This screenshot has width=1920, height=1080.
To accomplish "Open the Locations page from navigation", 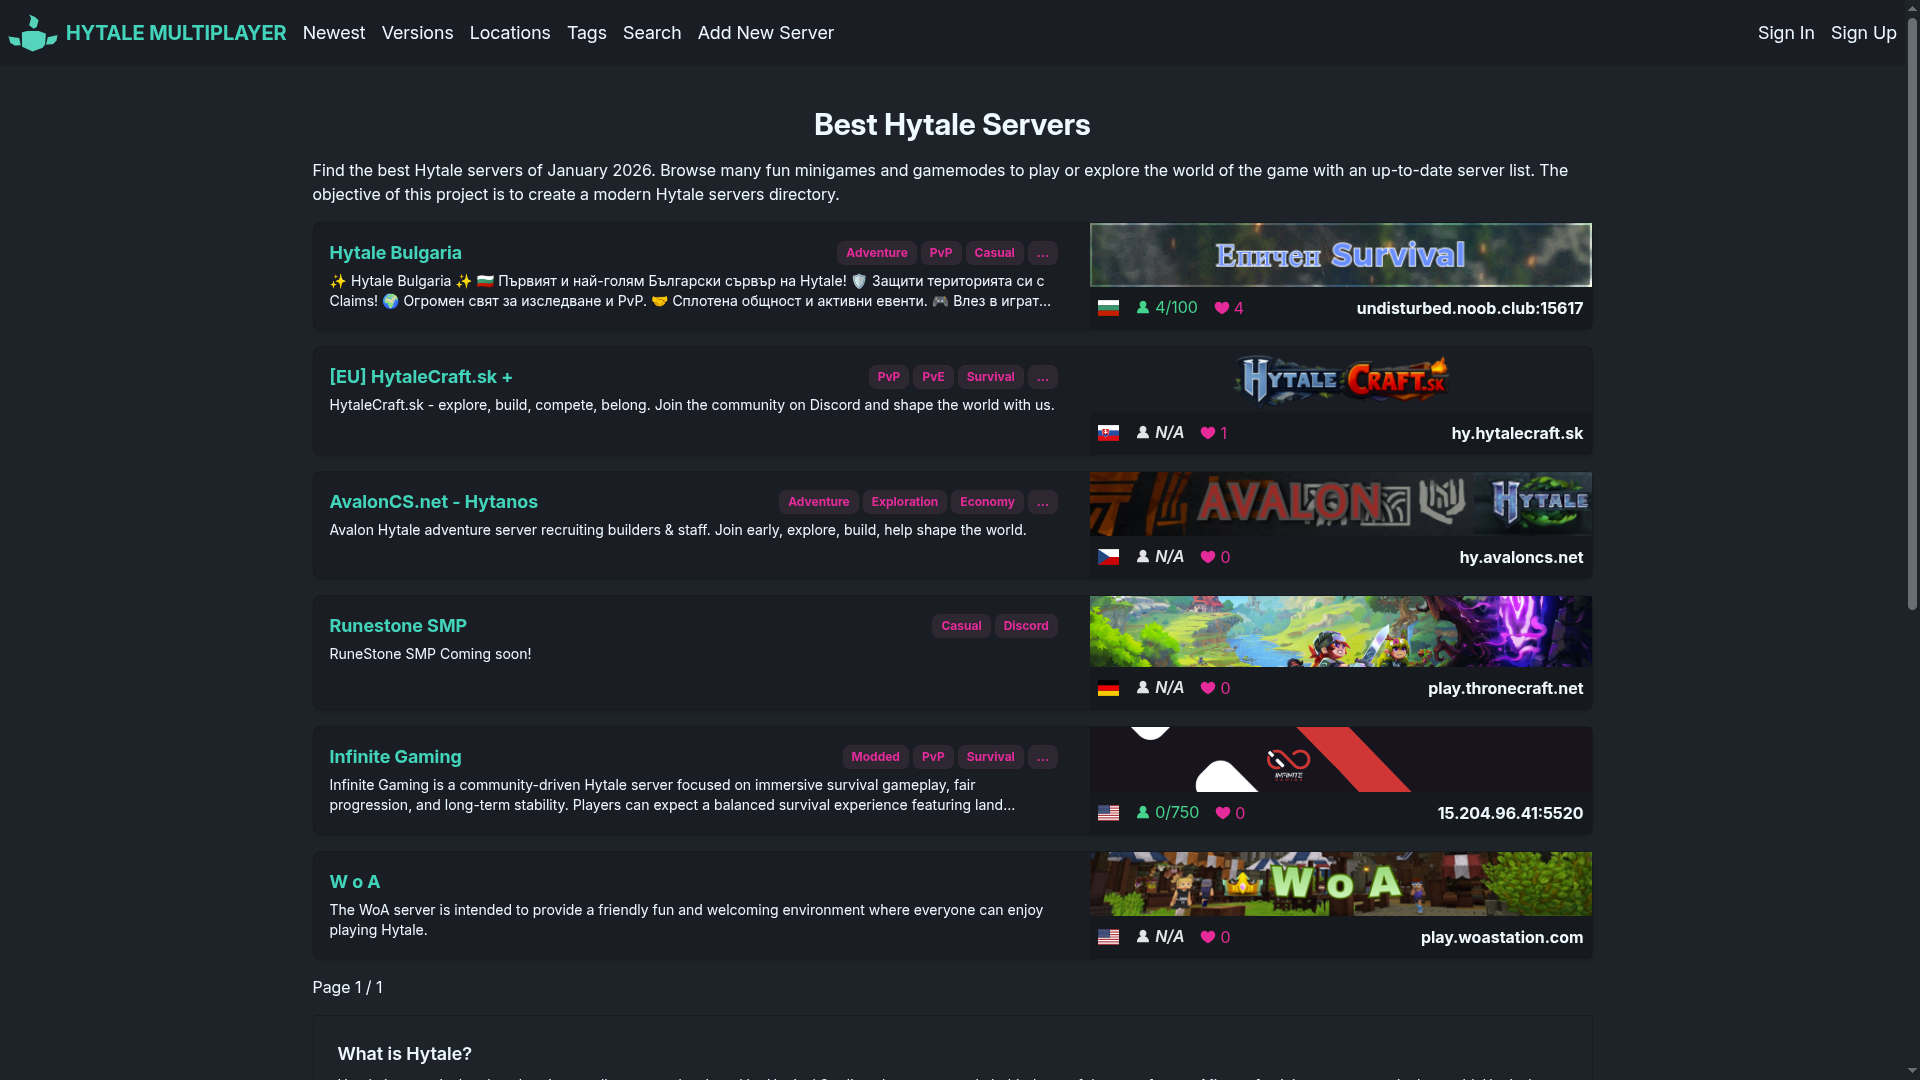I will (x=509, y=33).
